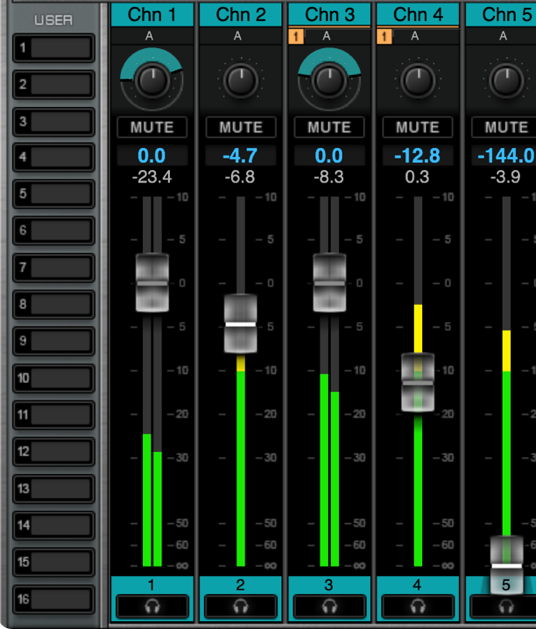The image size is (536, 629).
Task: Select user preset slot 1
Action: 54,48
